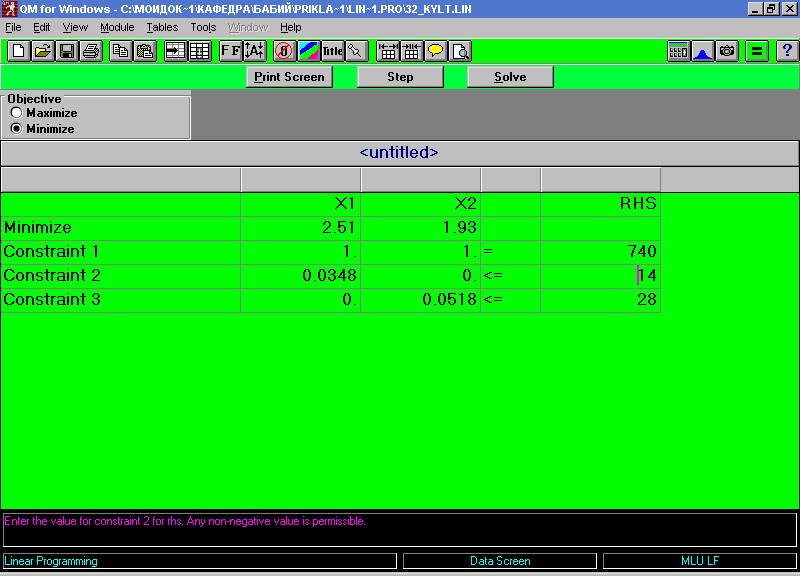Open the normal distribution curve icon
Viewport: 800px width, 576px height.
tap(703, 51)
